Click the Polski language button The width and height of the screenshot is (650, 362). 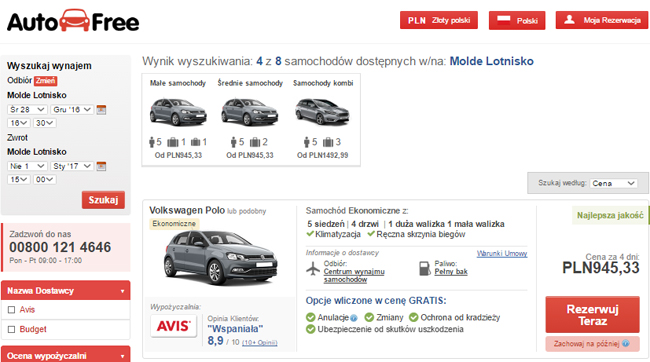click(517, 20)
